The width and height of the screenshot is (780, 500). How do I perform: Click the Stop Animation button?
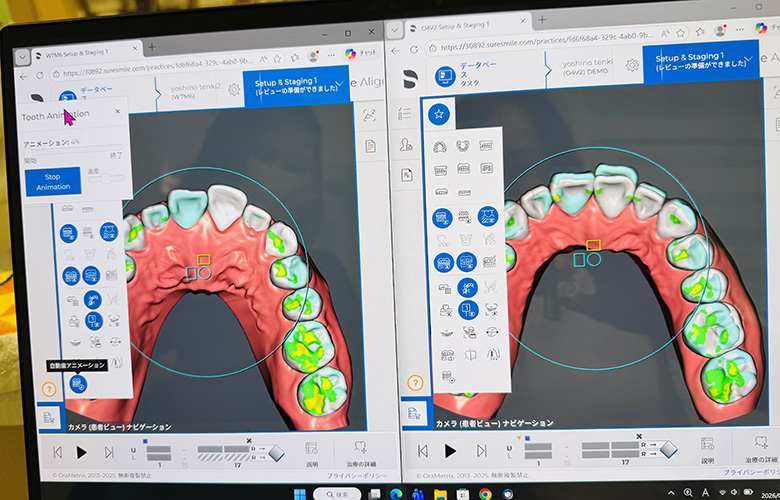(x=54, y=181)
